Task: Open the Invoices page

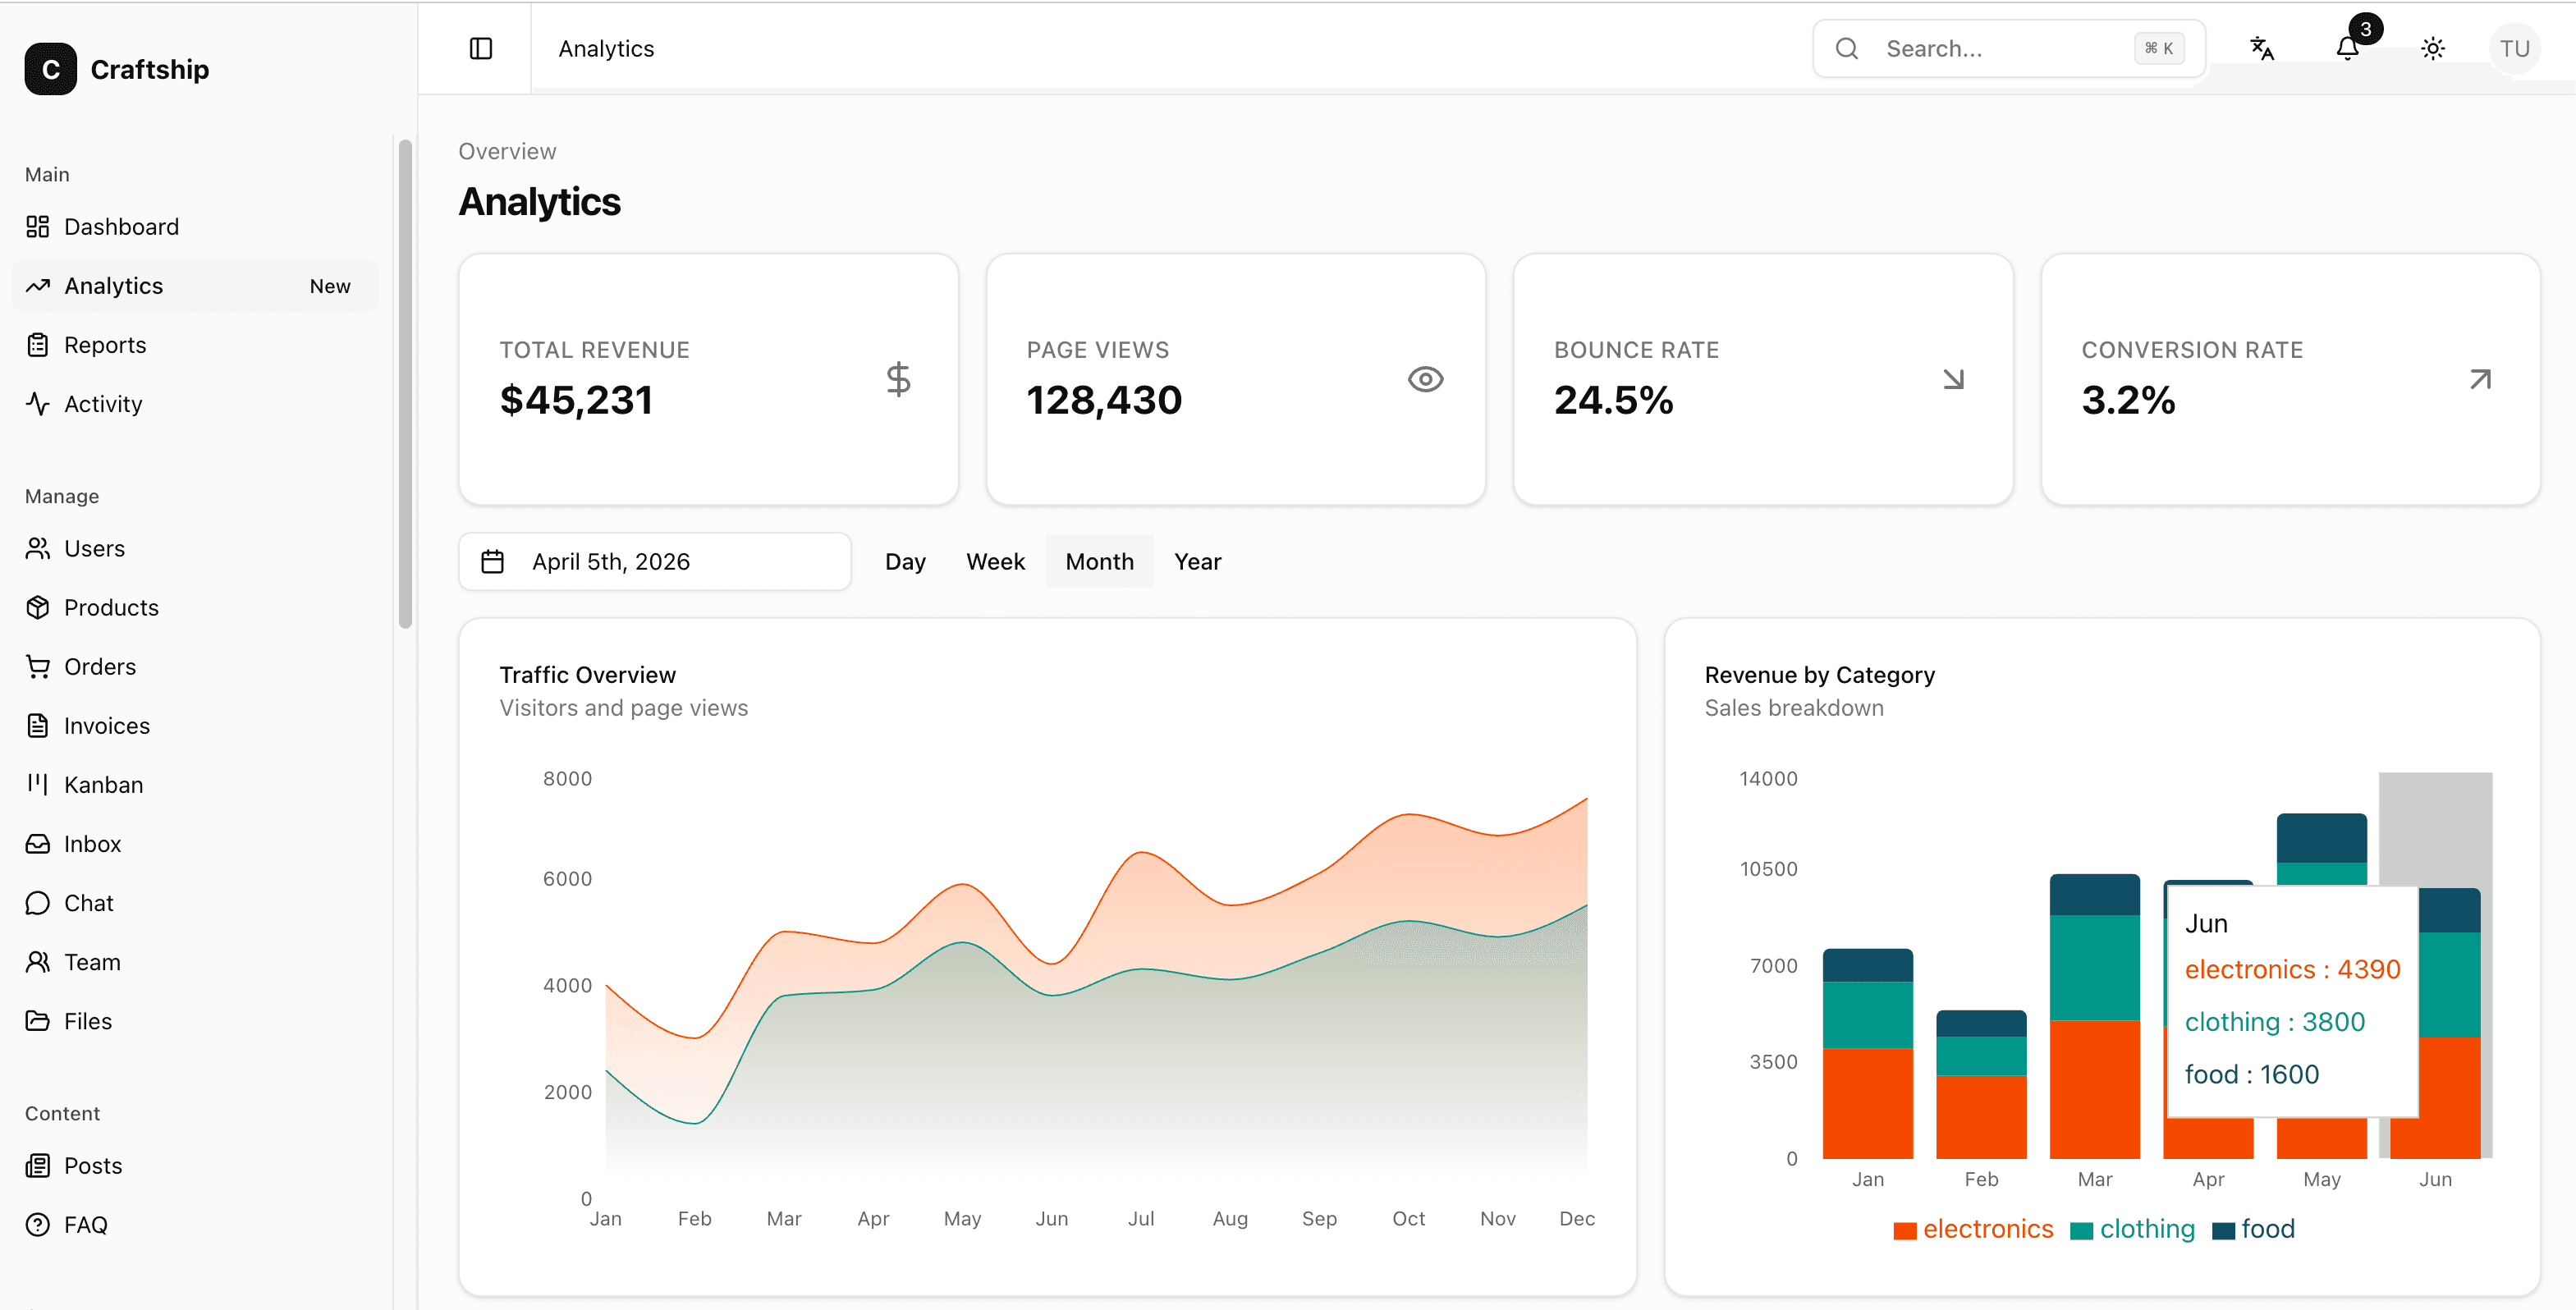Action: coord(106,725)
